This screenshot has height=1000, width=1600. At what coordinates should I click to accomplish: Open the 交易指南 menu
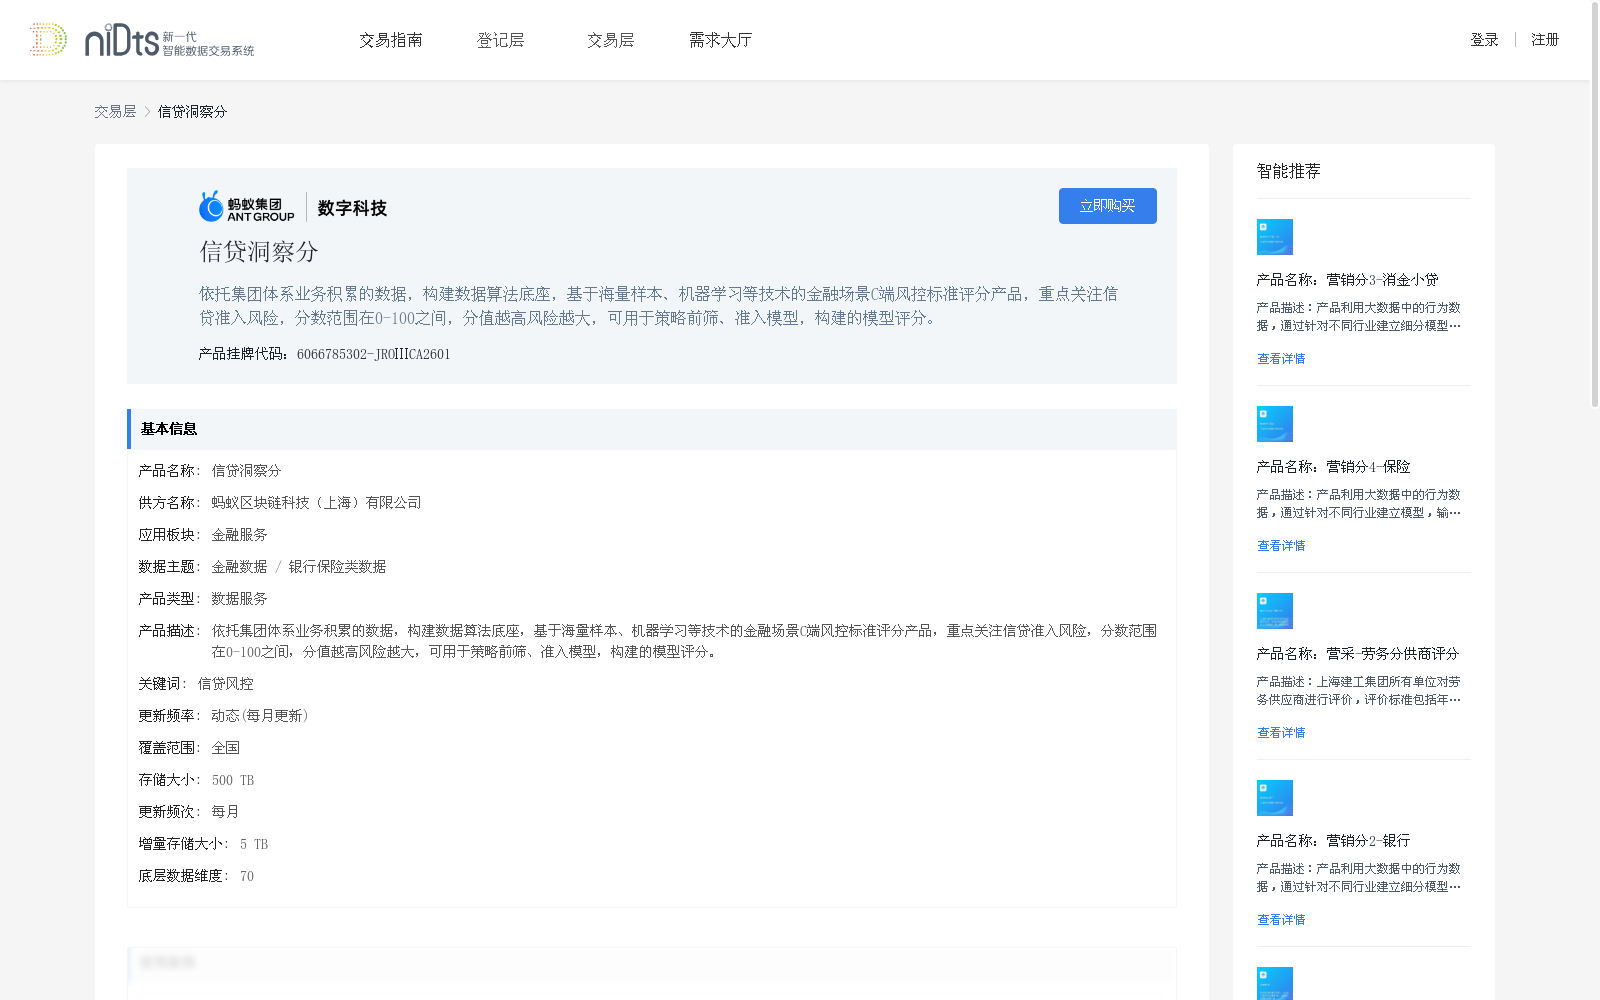391,40
